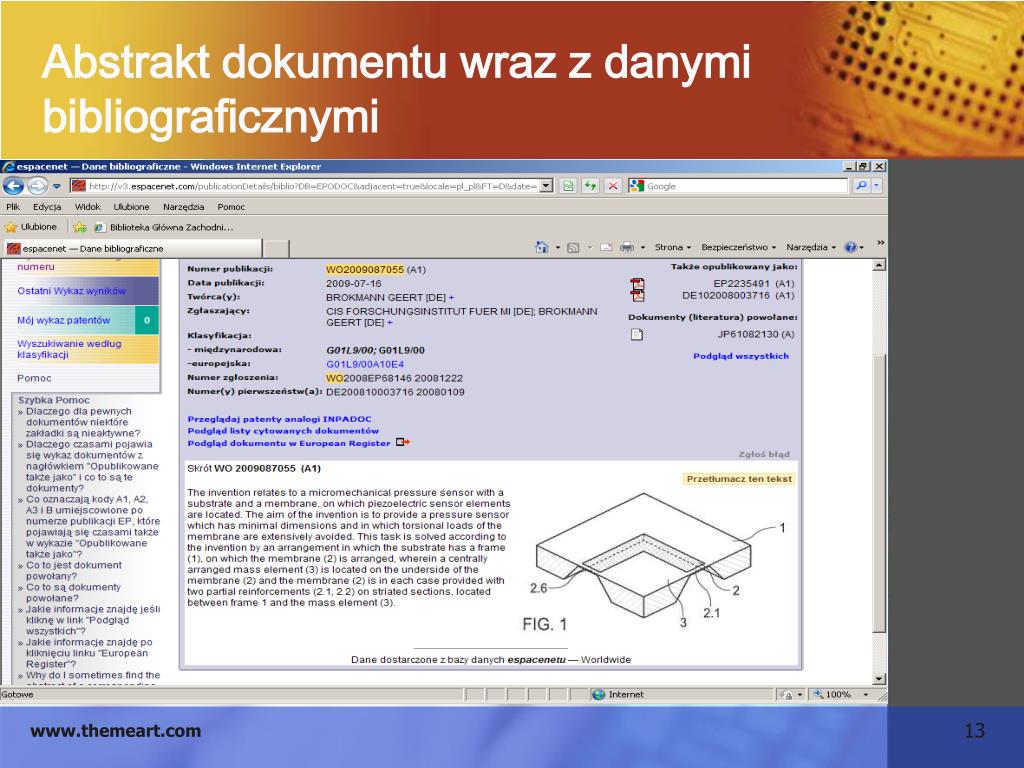Screen dimensions: 1024x768
Task: Select application number 2008EP68146 20081222 text
Action: pos(403,378)
